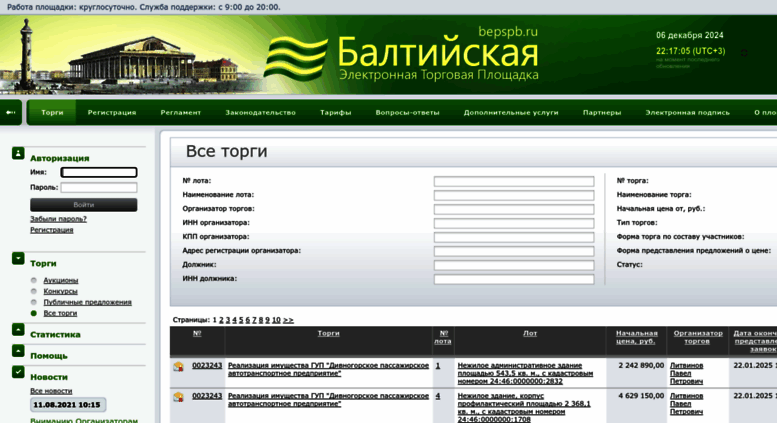Select Аукционы radio bullet
The height and width of the screenshot is (423, 777).
tap(34, 280)
